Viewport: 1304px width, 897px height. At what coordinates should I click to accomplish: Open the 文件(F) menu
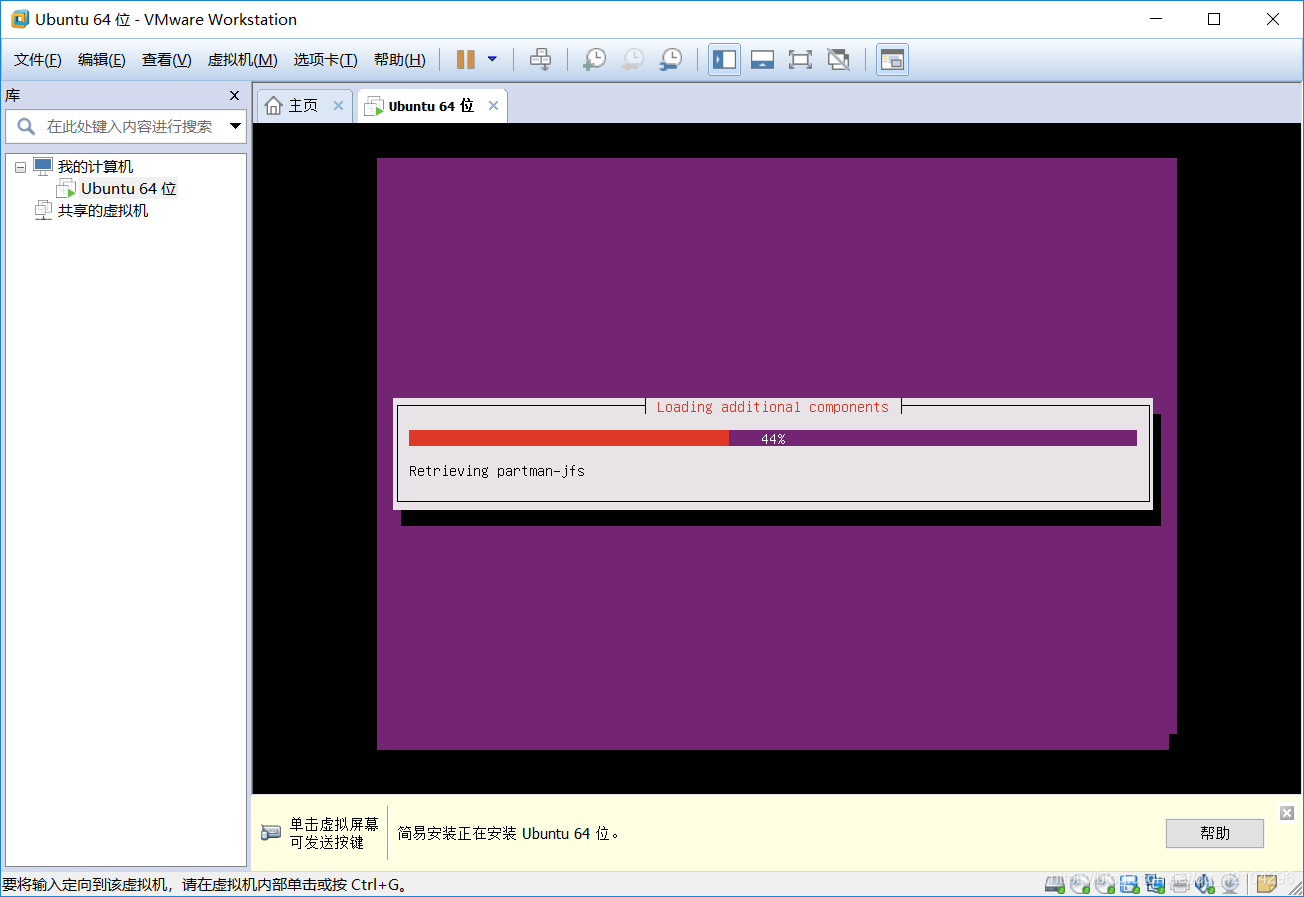(38, 60)
